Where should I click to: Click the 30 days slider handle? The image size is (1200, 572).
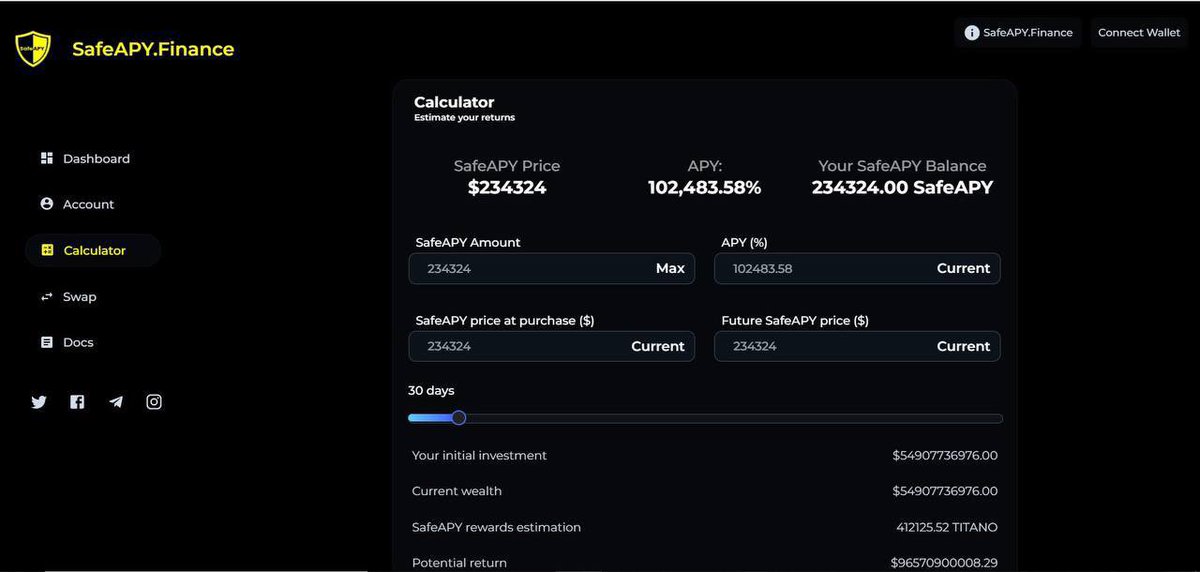coord(458,418)
